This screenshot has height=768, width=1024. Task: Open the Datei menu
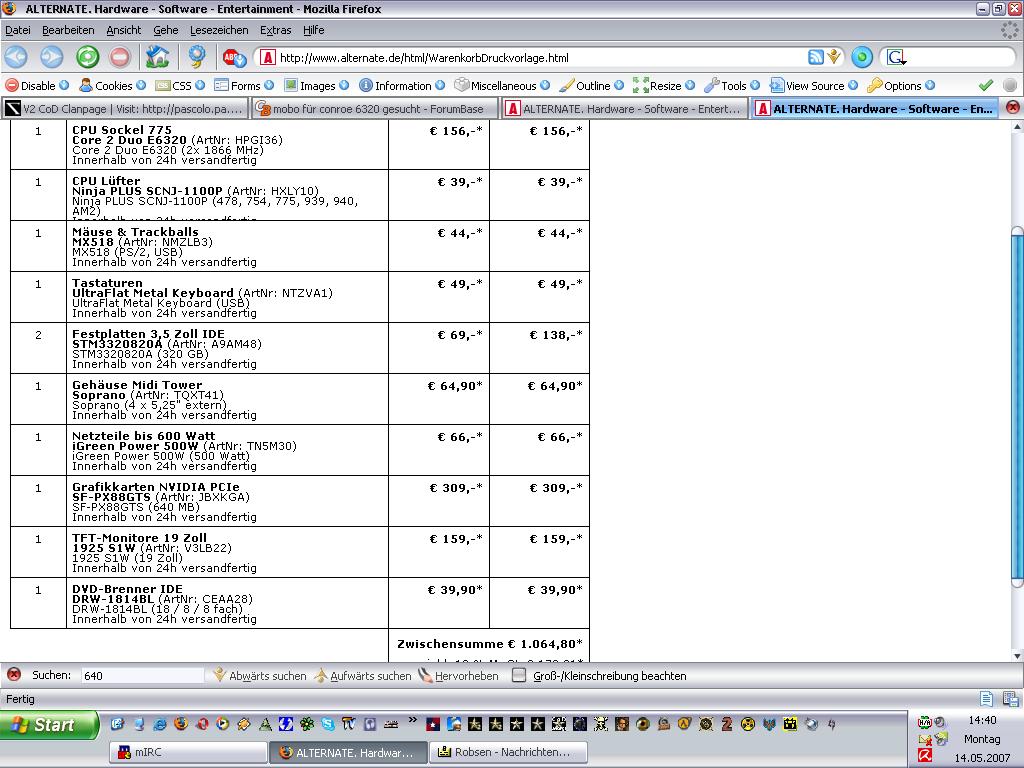point(18,30)
